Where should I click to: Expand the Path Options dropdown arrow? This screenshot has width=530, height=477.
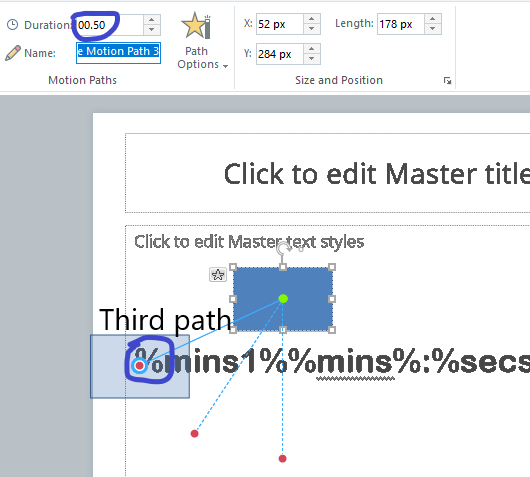click(225, 66)
